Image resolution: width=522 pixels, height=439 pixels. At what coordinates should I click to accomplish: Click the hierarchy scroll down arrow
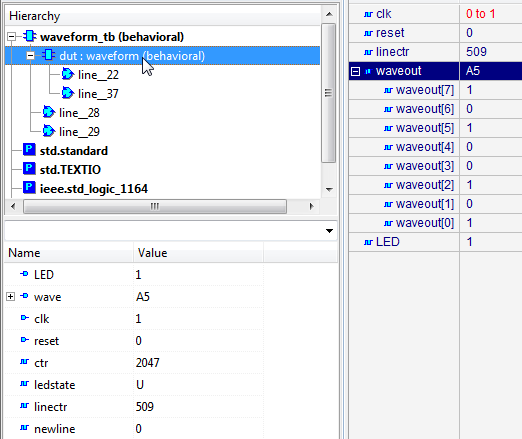tap(329, 189)
